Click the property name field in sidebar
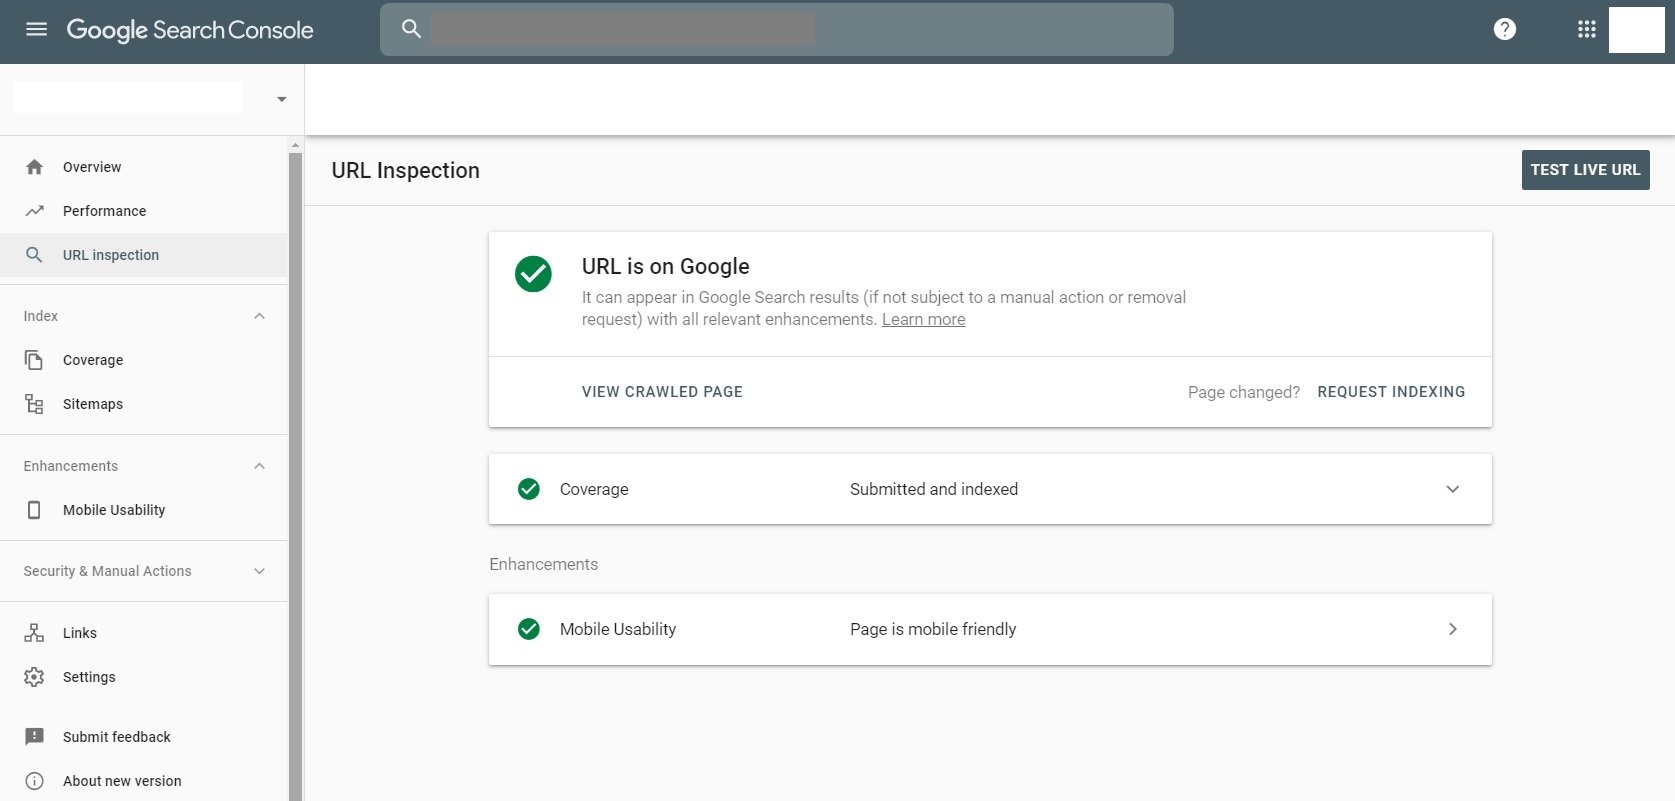 [128, 97]
